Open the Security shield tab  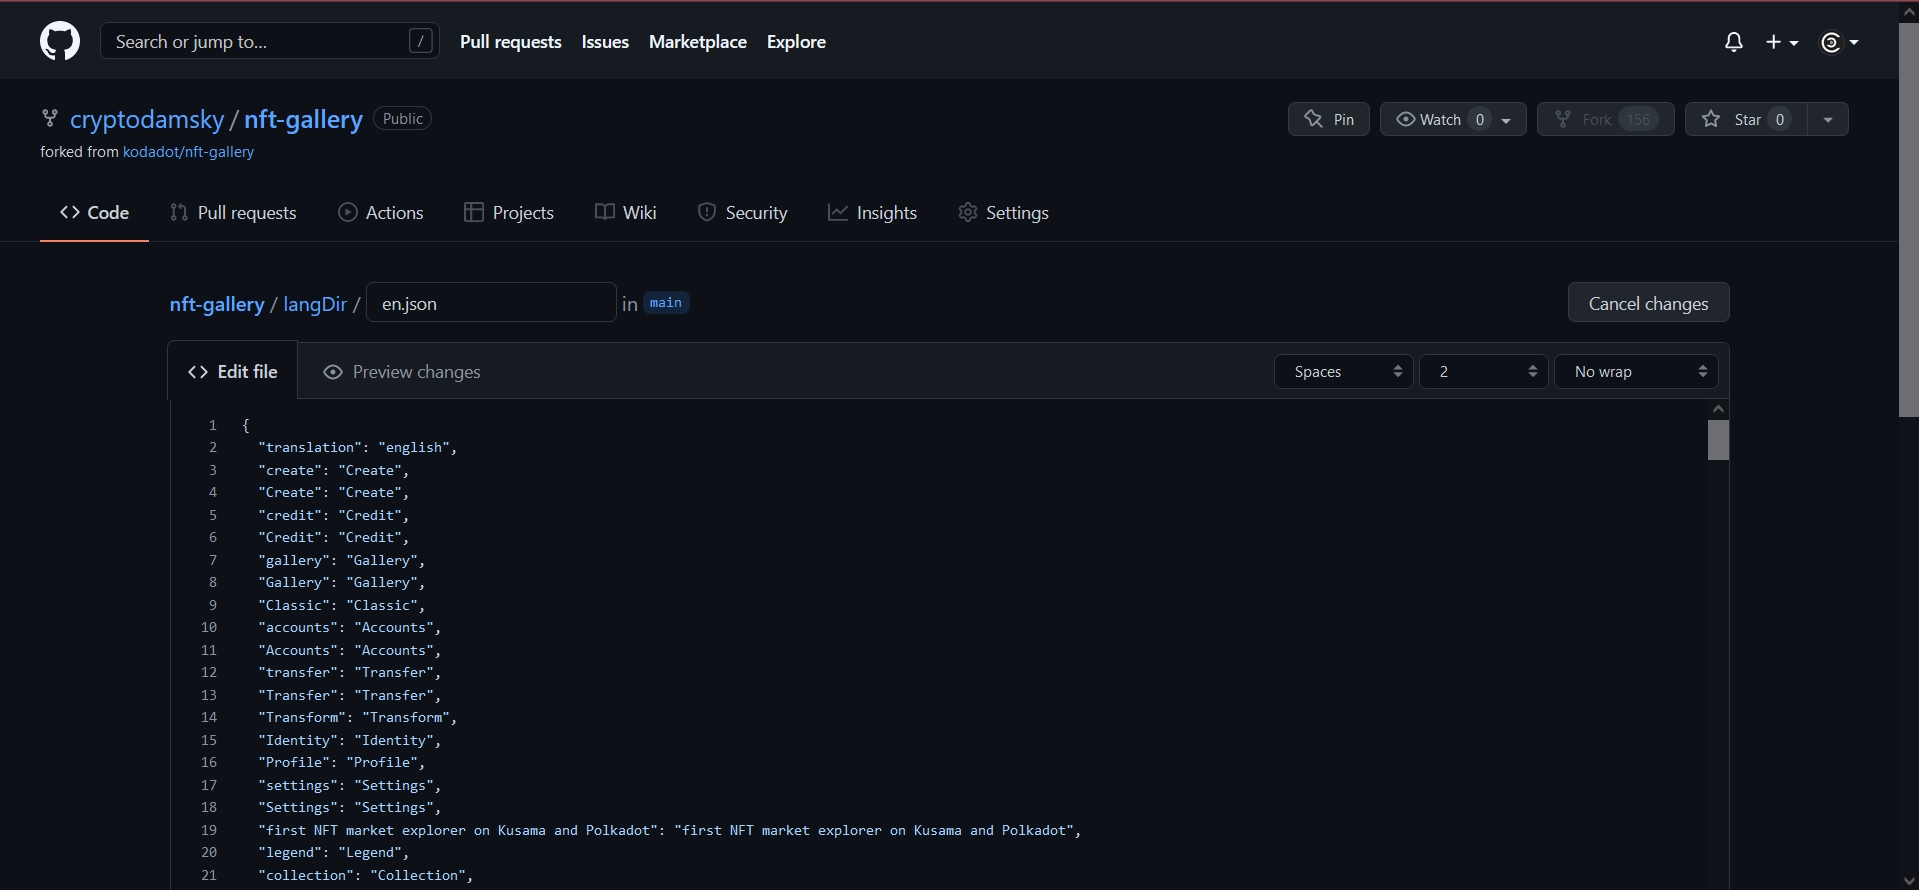pos(742,213)
